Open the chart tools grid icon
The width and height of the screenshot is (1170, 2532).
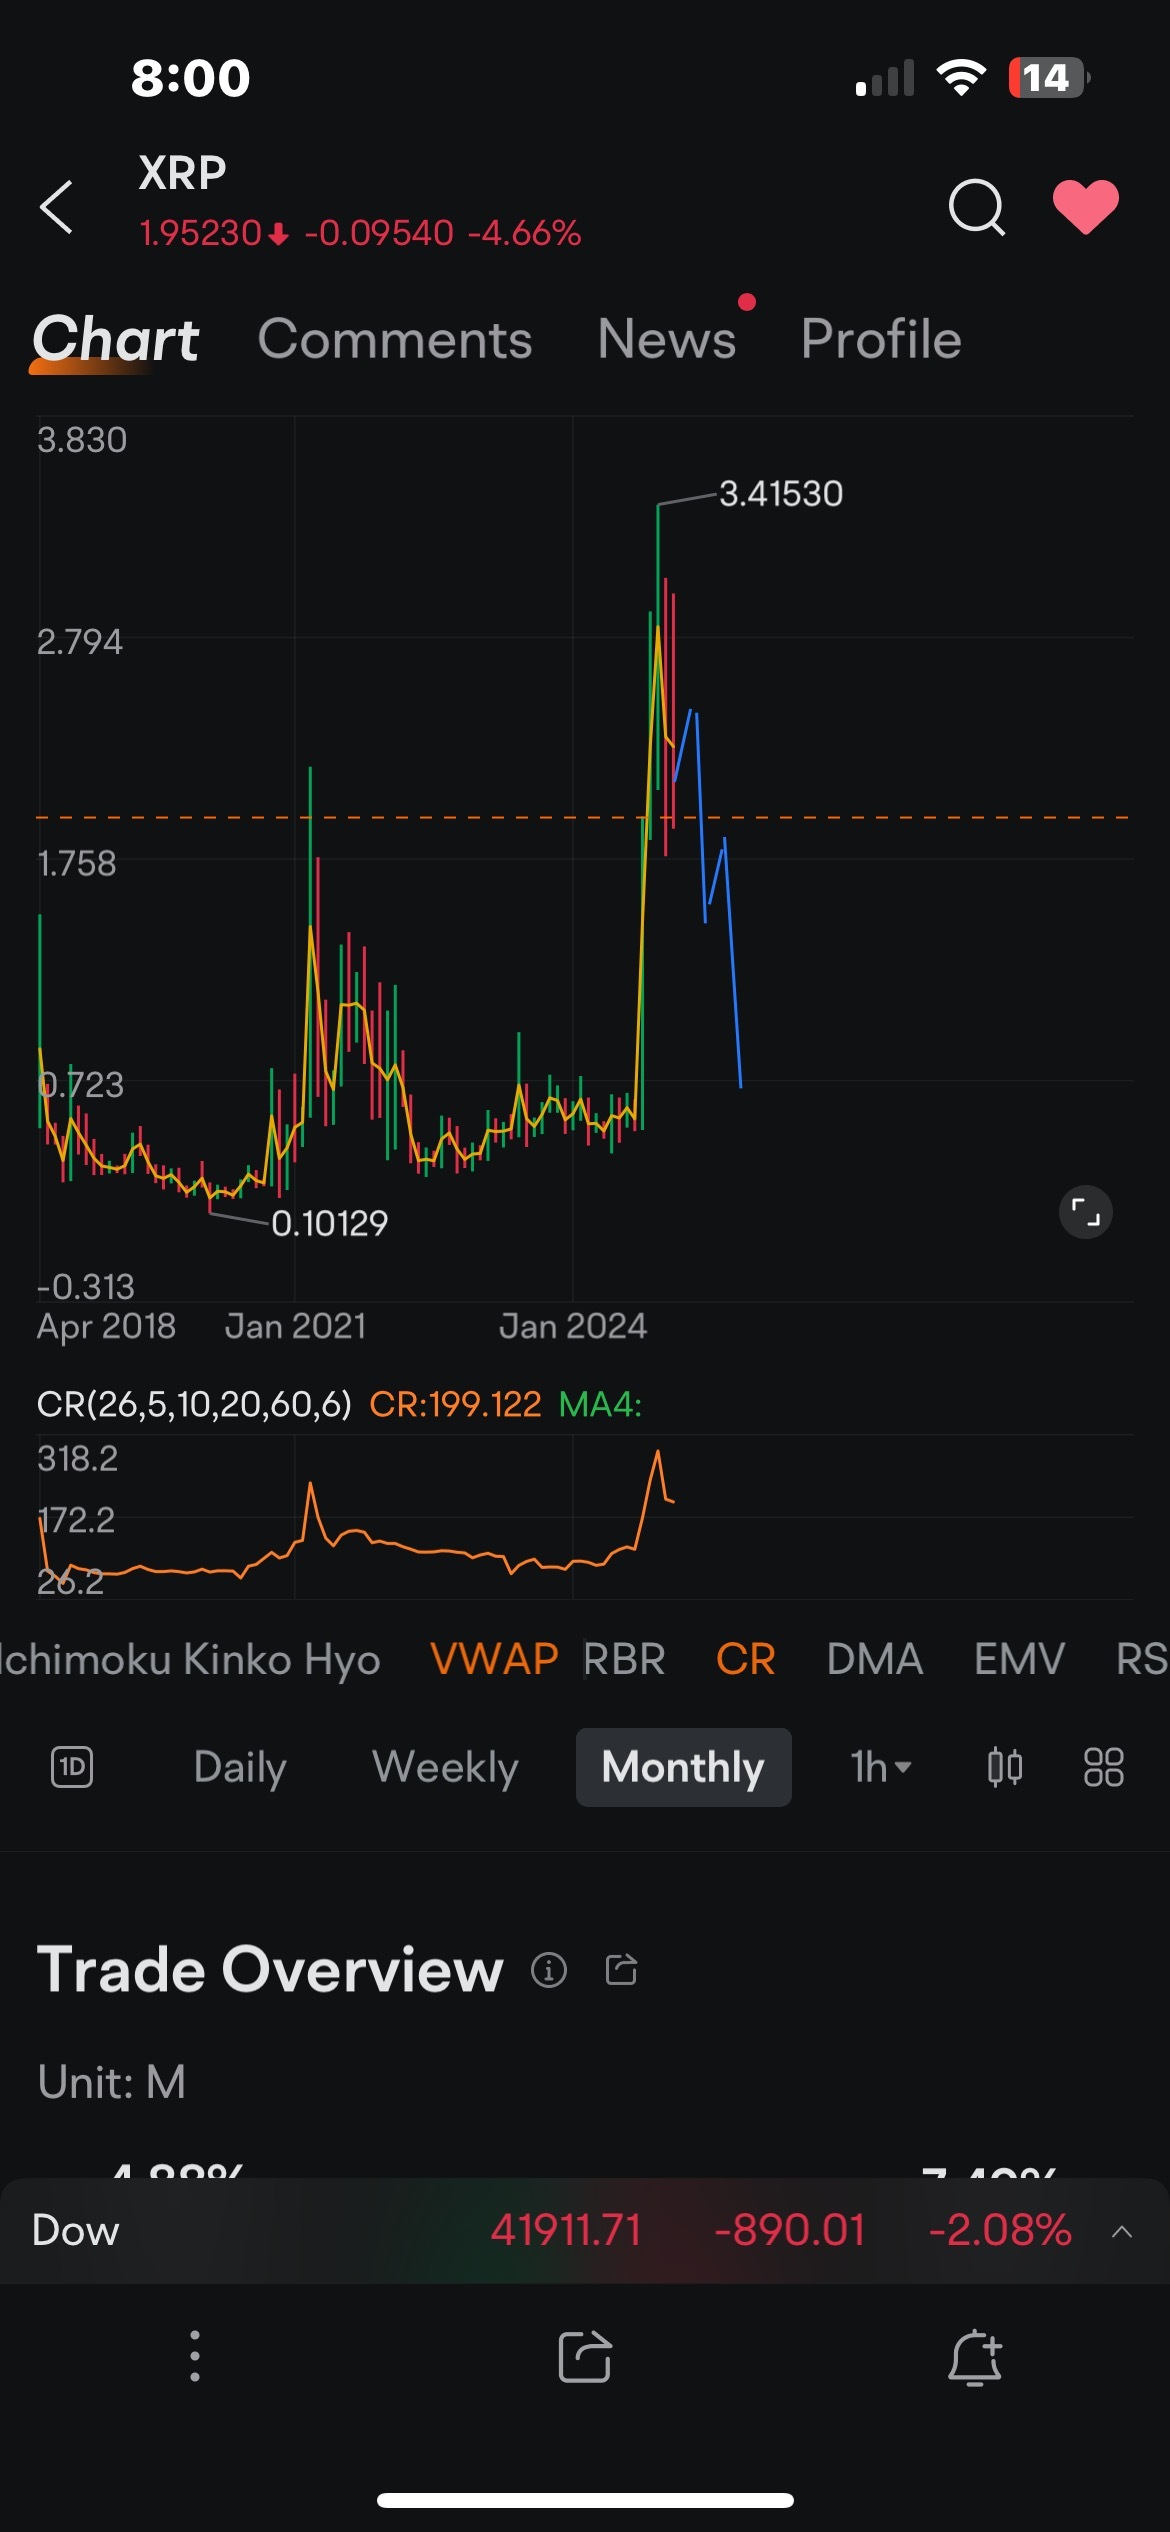1104,1767
